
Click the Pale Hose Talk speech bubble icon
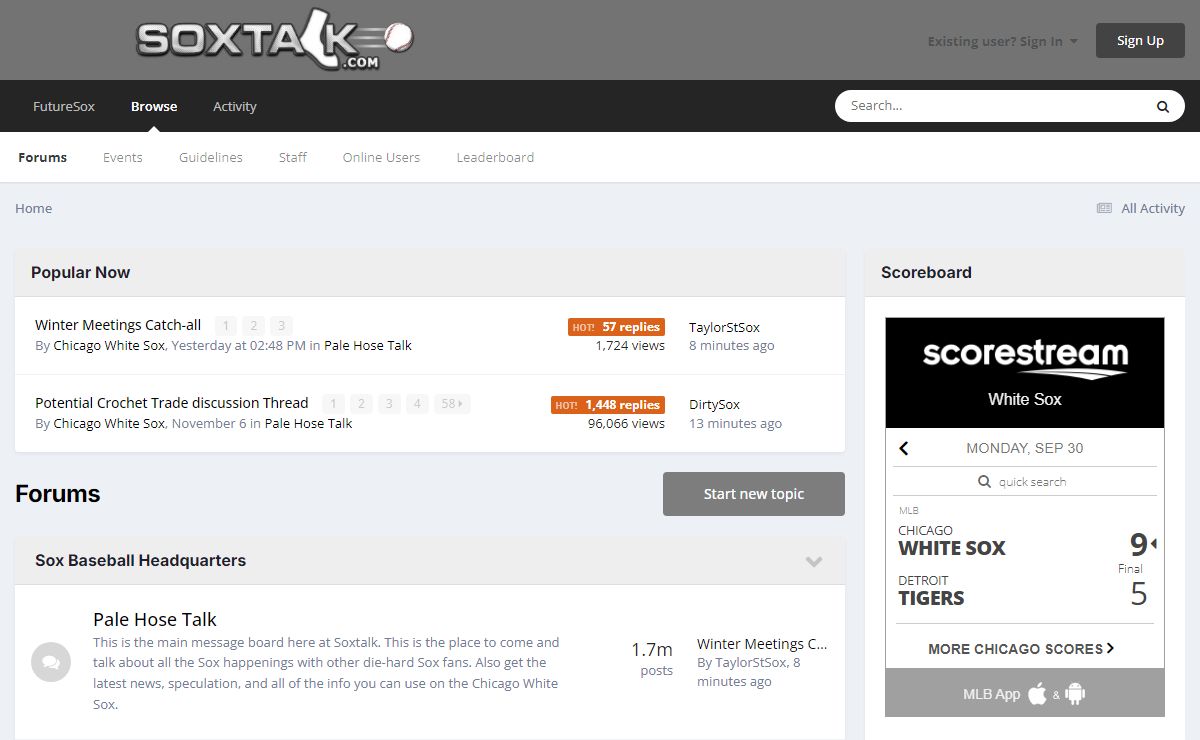pos(51,662)
